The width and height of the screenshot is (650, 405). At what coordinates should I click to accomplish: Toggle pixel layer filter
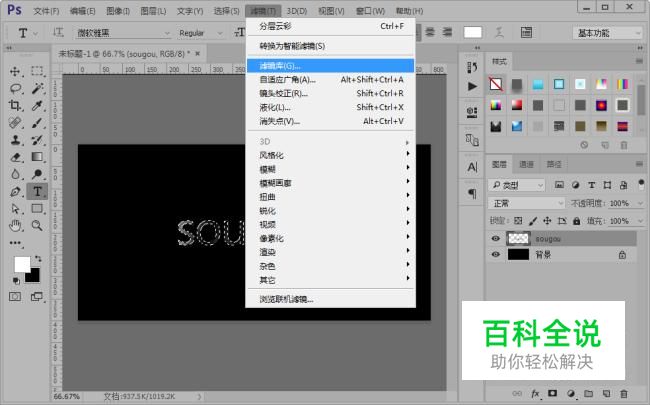[x=559, y=185]
